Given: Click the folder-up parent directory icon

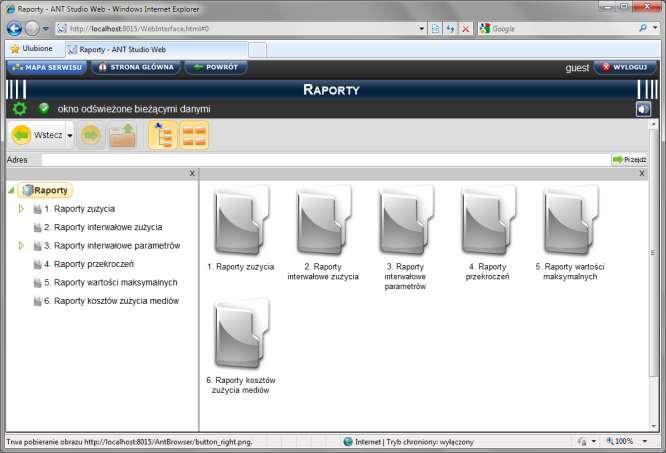Looking at the screenshot, I should (122, 135).
